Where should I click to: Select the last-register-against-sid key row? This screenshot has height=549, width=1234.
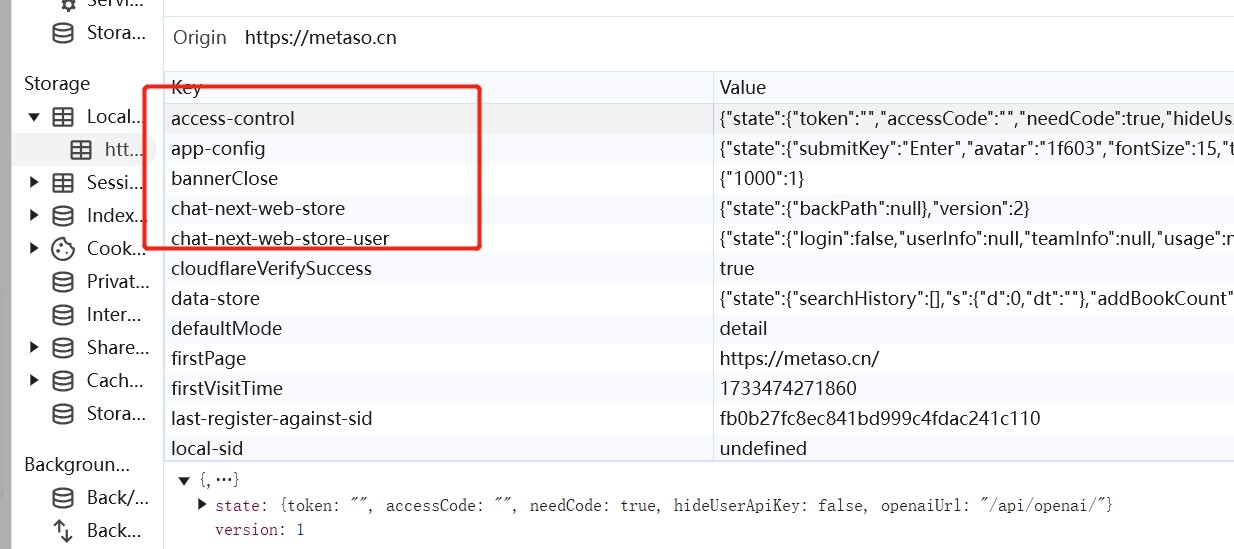point(698,418)
